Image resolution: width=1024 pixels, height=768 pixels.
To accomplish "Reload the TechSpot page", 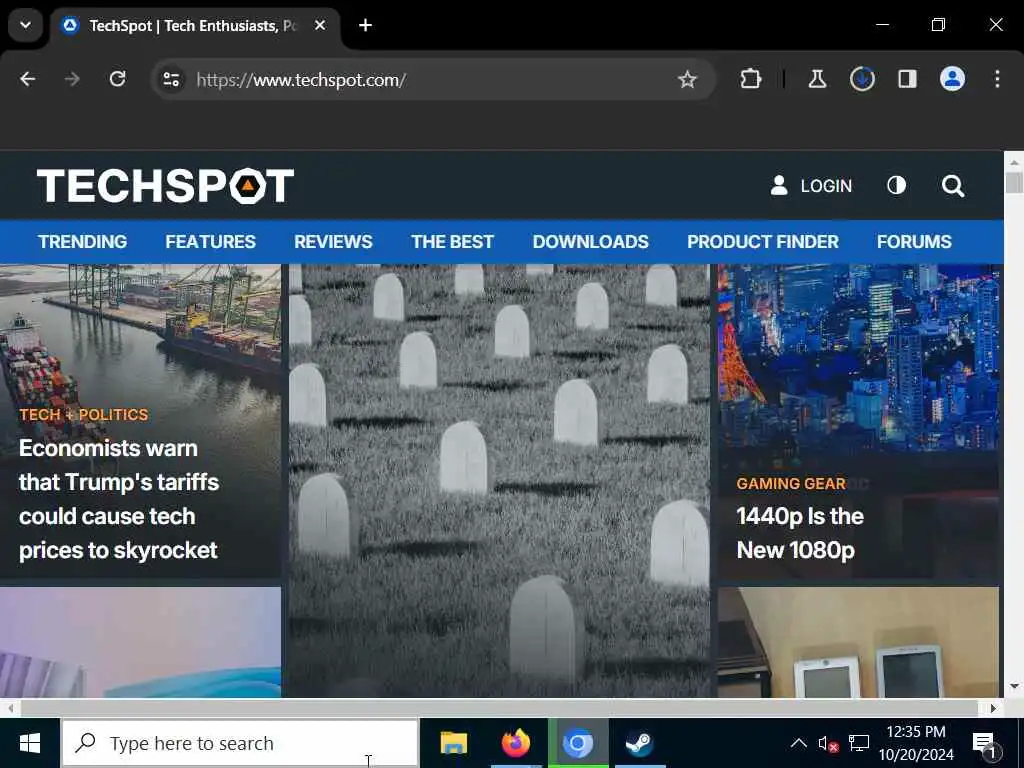I will click(118, 80).
